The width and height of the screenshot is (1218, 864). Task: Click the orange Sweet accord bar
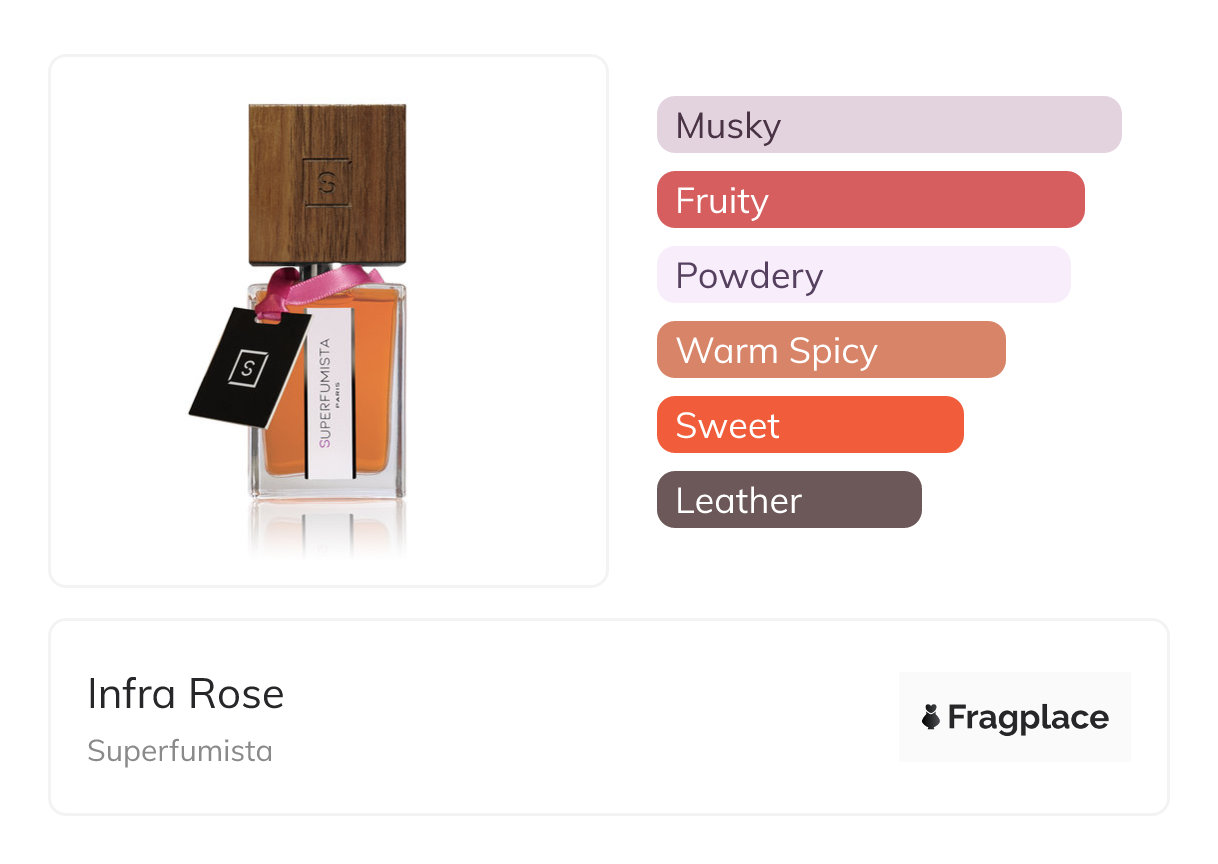(810, 425)
